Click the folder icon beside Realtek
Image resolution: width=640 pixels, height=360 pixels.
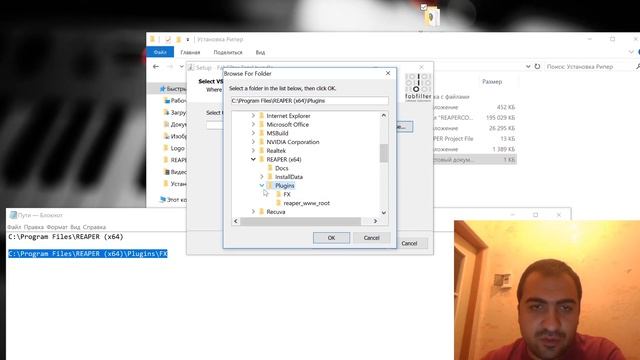(262, 150)
